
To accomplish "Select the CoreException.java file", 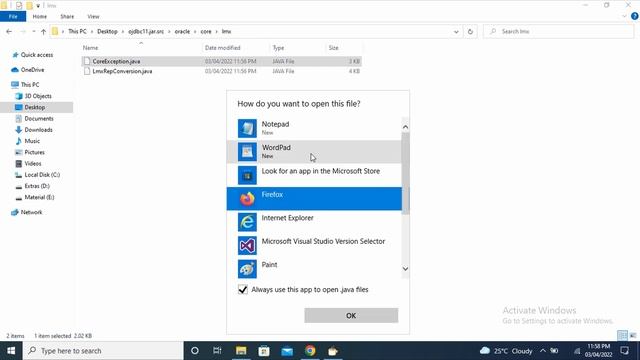I will pos(222,61).
